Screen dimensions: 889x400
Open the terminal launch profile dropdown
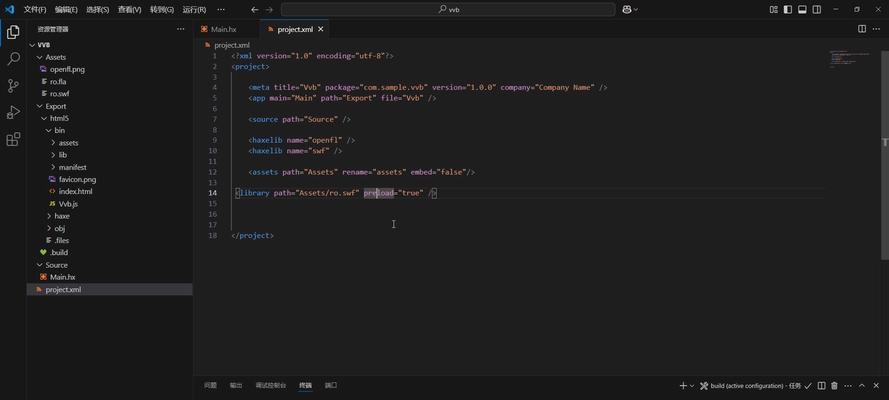[692, 386]
